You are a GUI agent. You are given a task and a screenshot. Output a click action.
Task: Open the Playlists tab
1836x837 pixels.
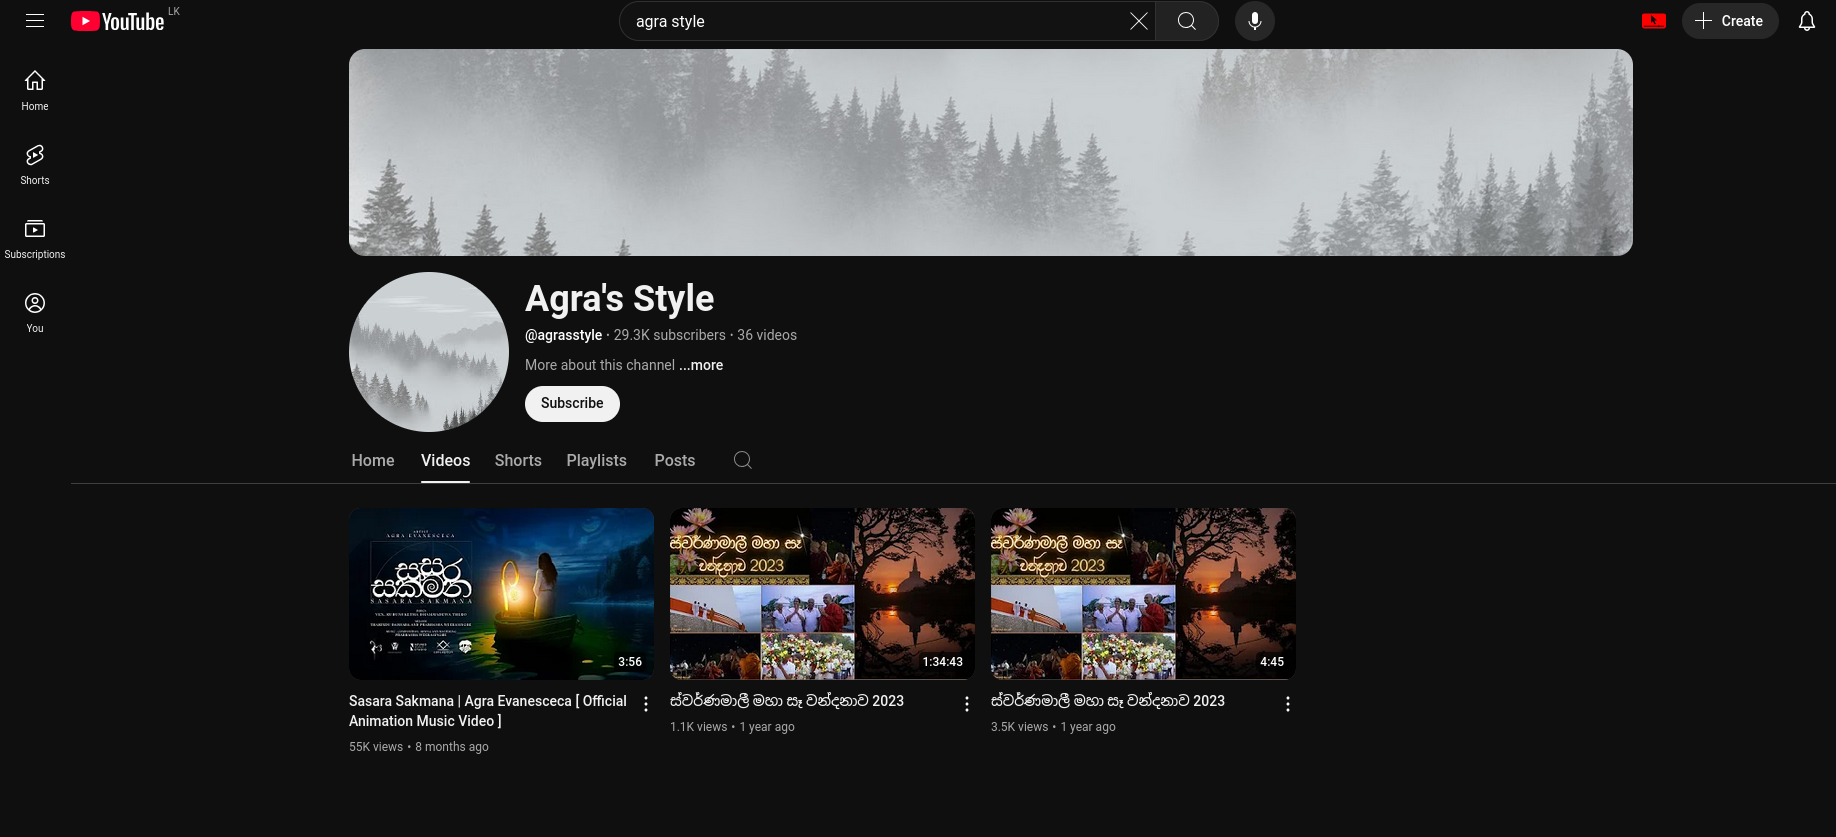tap(596, 460)
